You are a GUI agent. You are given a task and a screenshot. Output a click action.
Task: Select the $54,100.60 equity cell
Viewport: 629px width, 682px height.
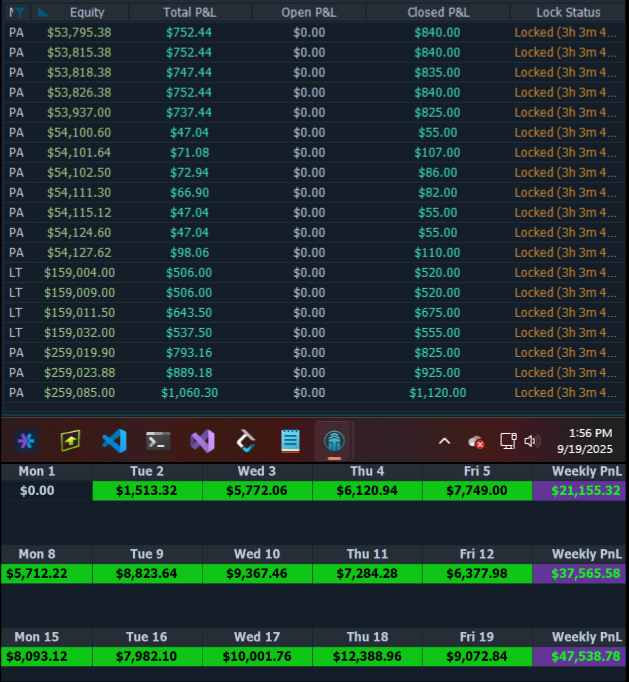click(79, 133)
